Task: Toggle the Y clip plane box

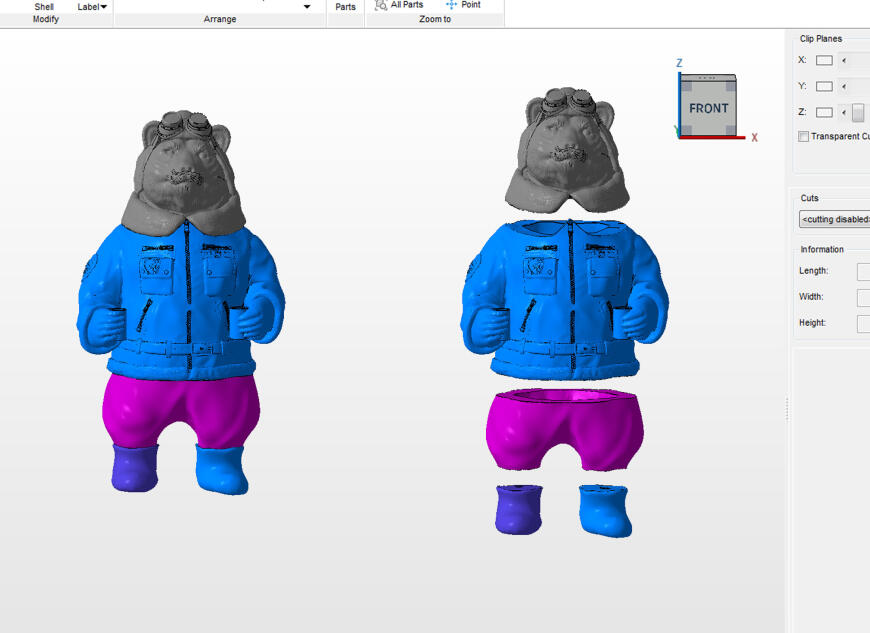Action: point(824,86)
